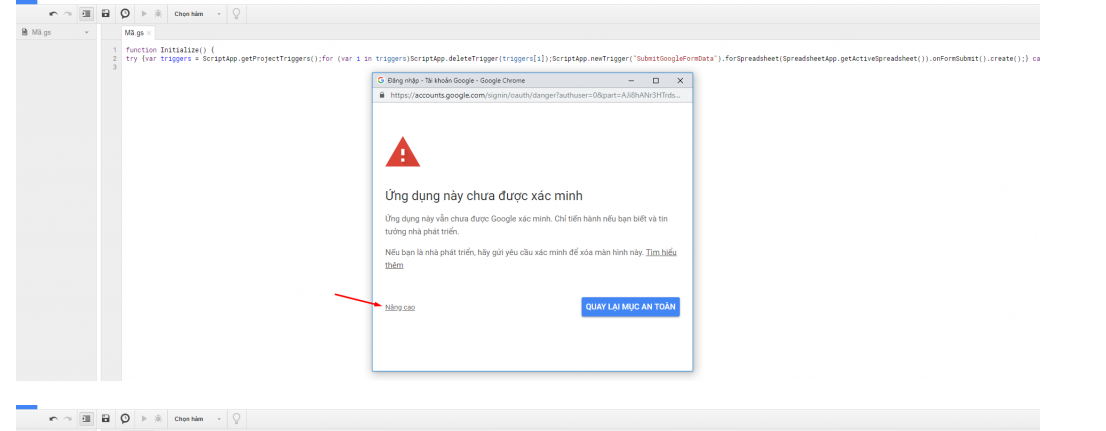Toggle the indent icon in upper toolbar
Viewport: 1106px width, 431px height.
click(x=86, y=14)
